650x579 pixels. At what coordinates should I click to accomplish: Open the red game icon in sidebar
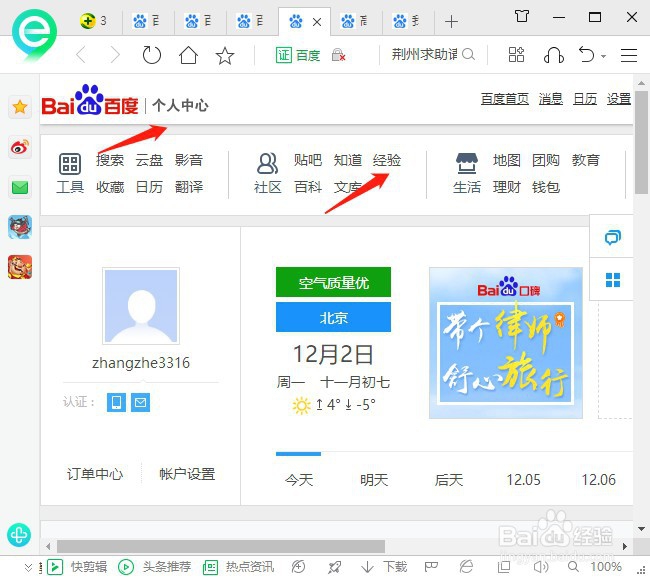[x=19, y=267]
